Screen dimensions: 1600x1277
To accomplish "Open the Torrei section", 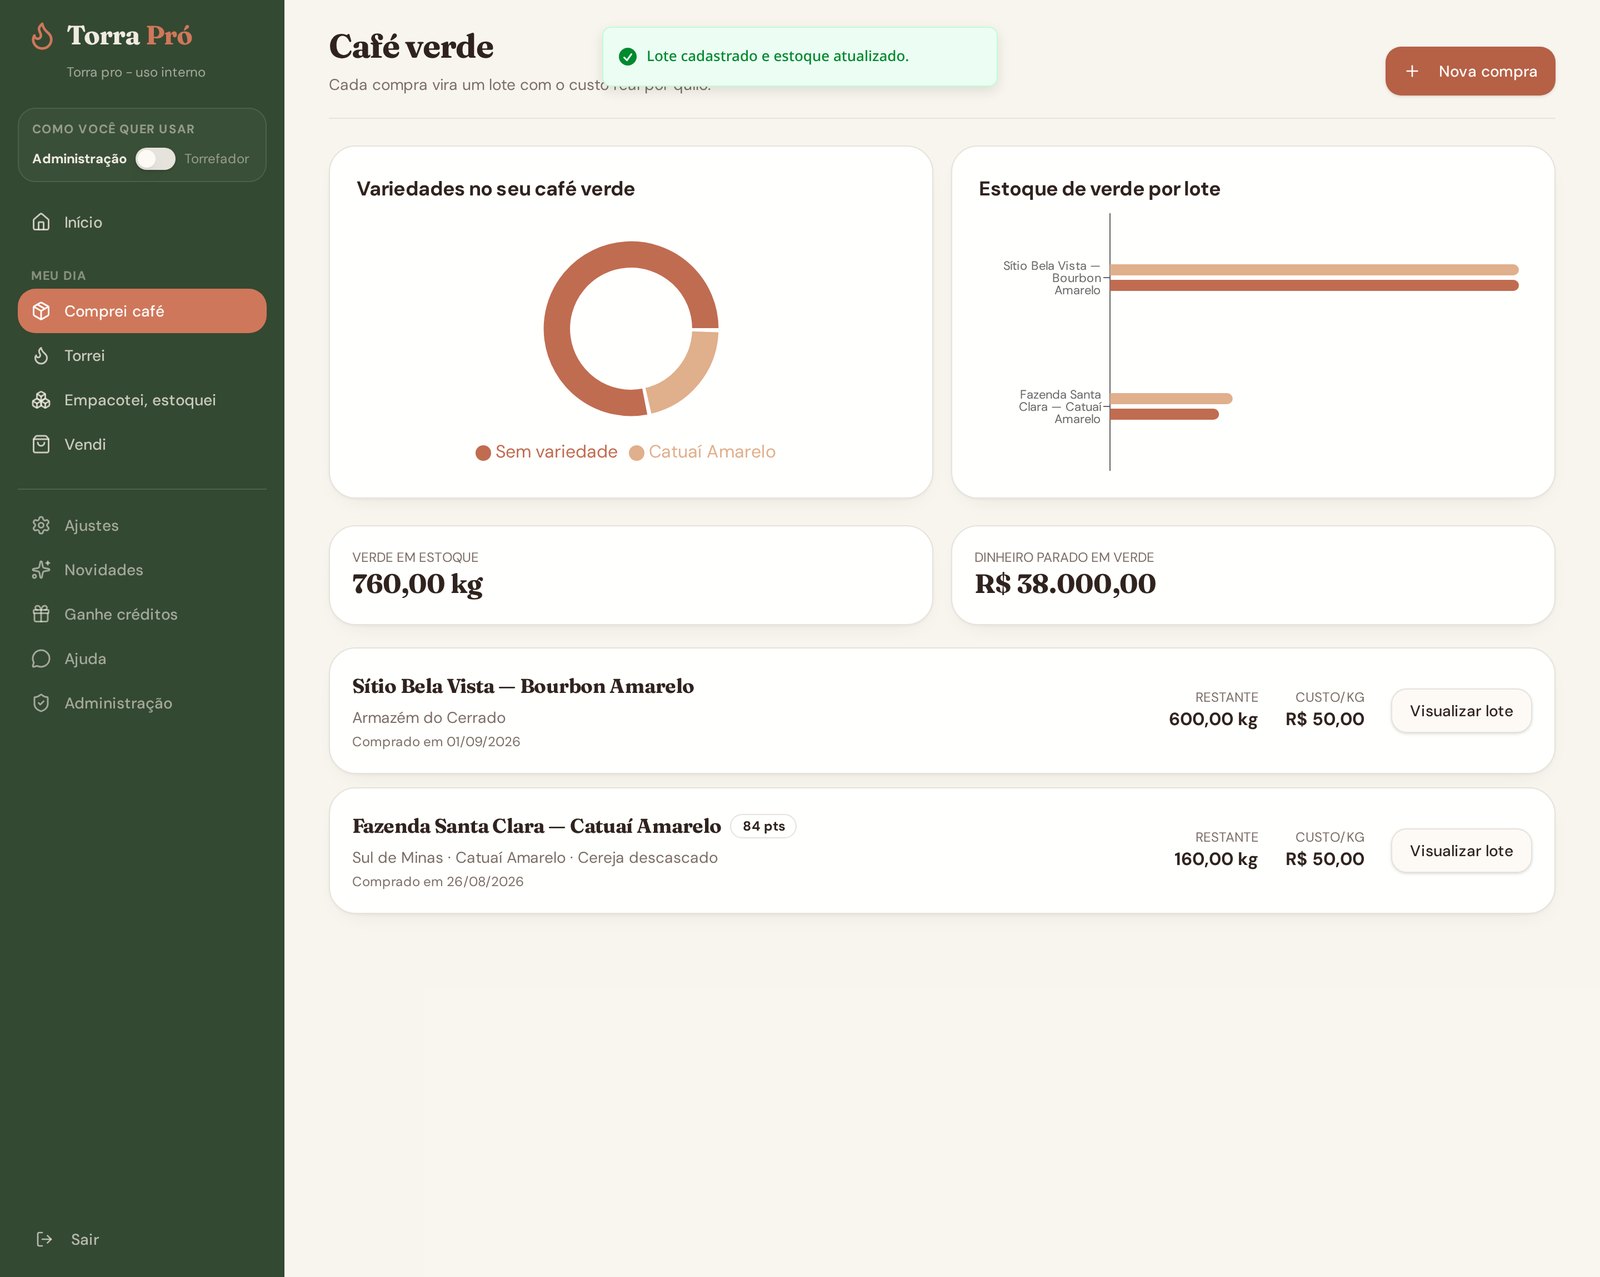I will (142, 356).
